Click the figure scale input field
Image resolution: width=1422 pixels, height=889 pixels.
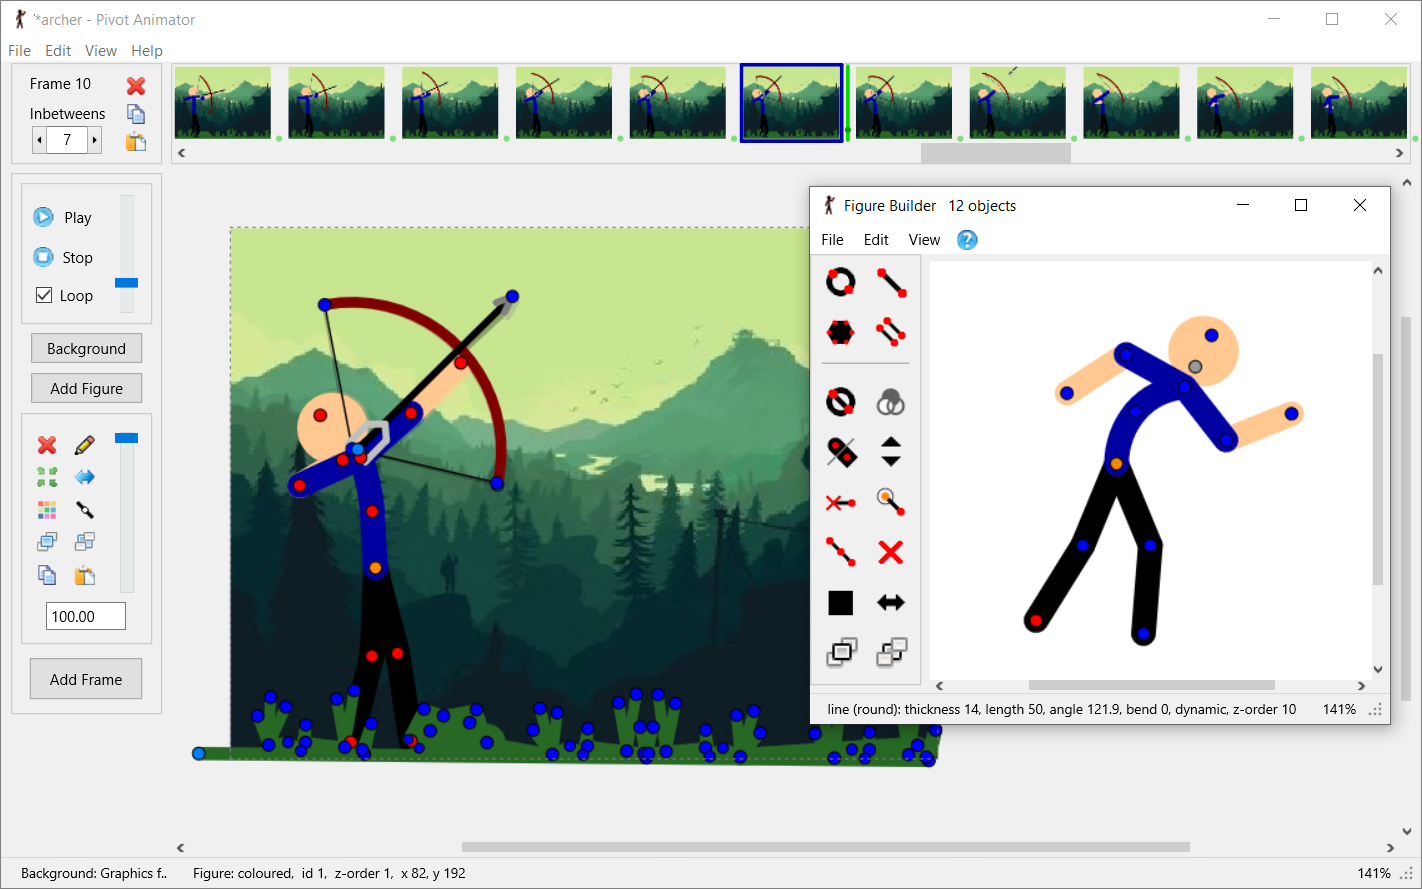click(86, 616)
